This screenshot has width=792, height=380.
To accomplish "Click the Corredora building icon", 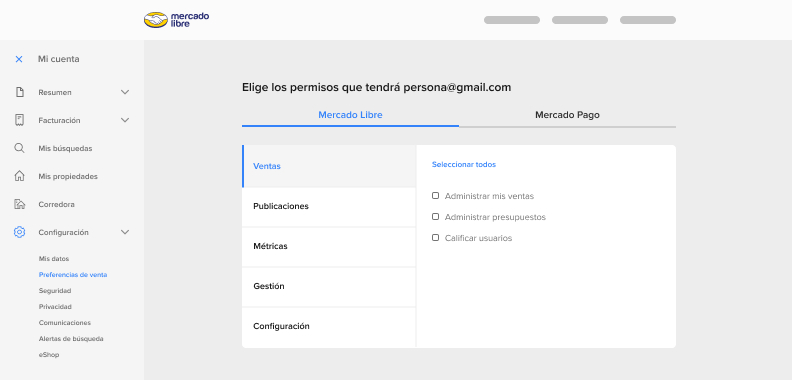I will point(20,204).
